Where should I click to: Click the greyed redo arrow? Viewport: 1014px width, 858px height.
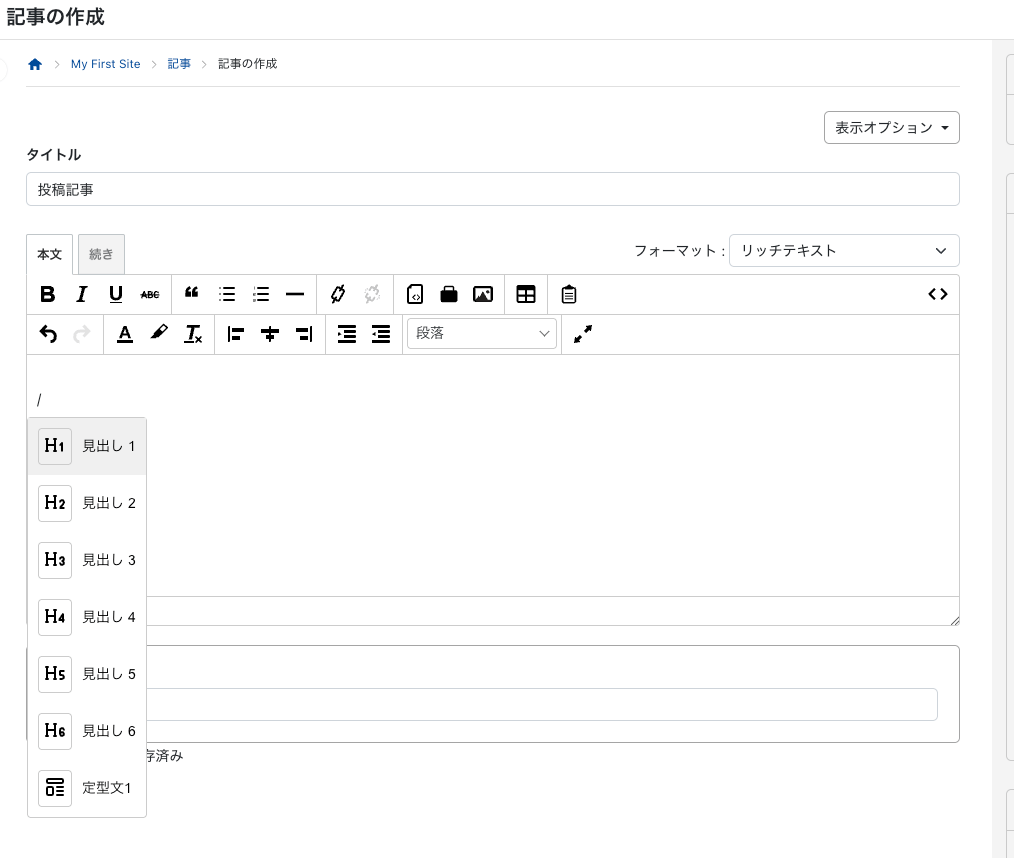[x=82, y=334]
